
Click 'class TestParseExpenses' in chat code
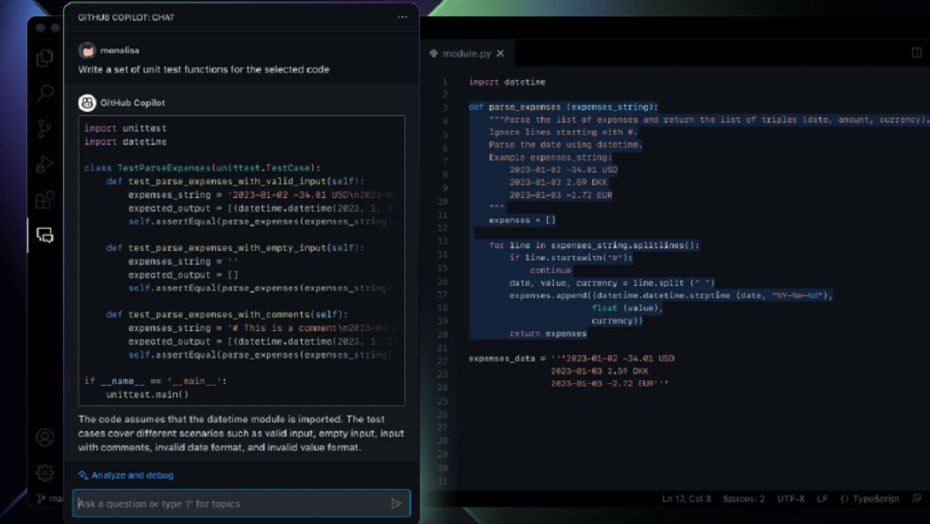pos(202,168)
